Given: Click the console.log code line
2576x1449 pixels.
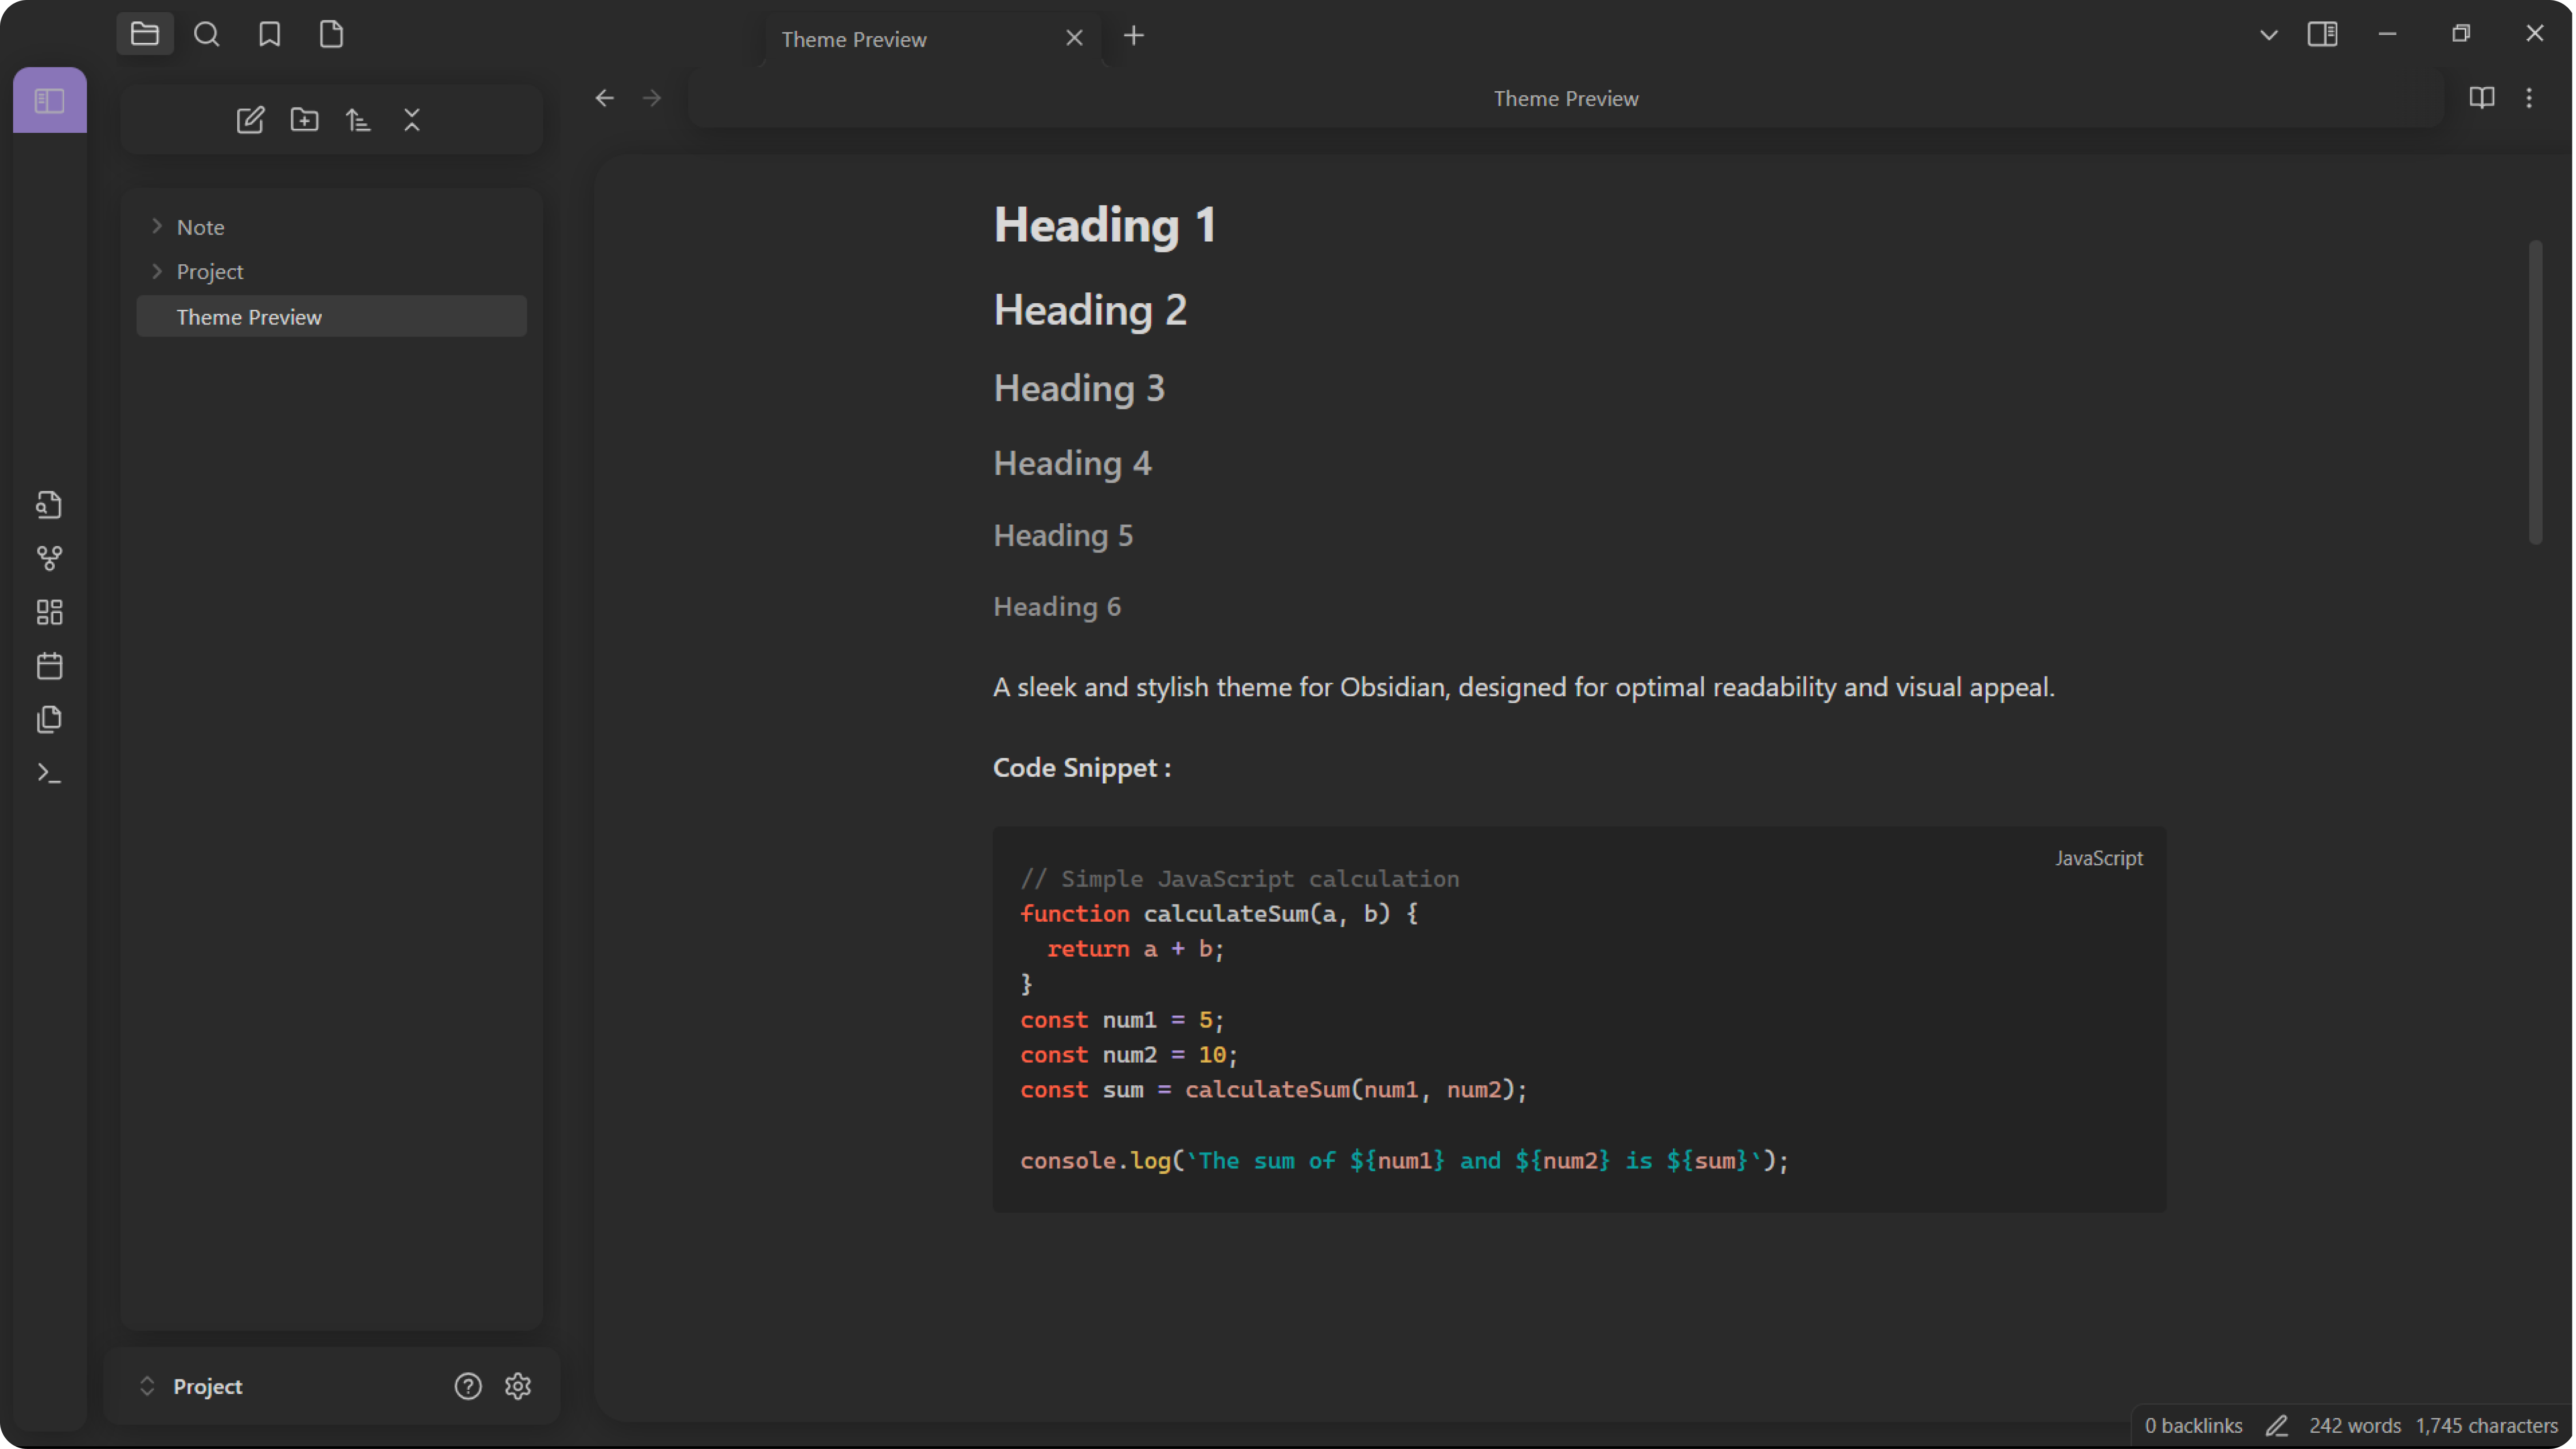Looking at the screenshot, I should pos(1404,1161).
